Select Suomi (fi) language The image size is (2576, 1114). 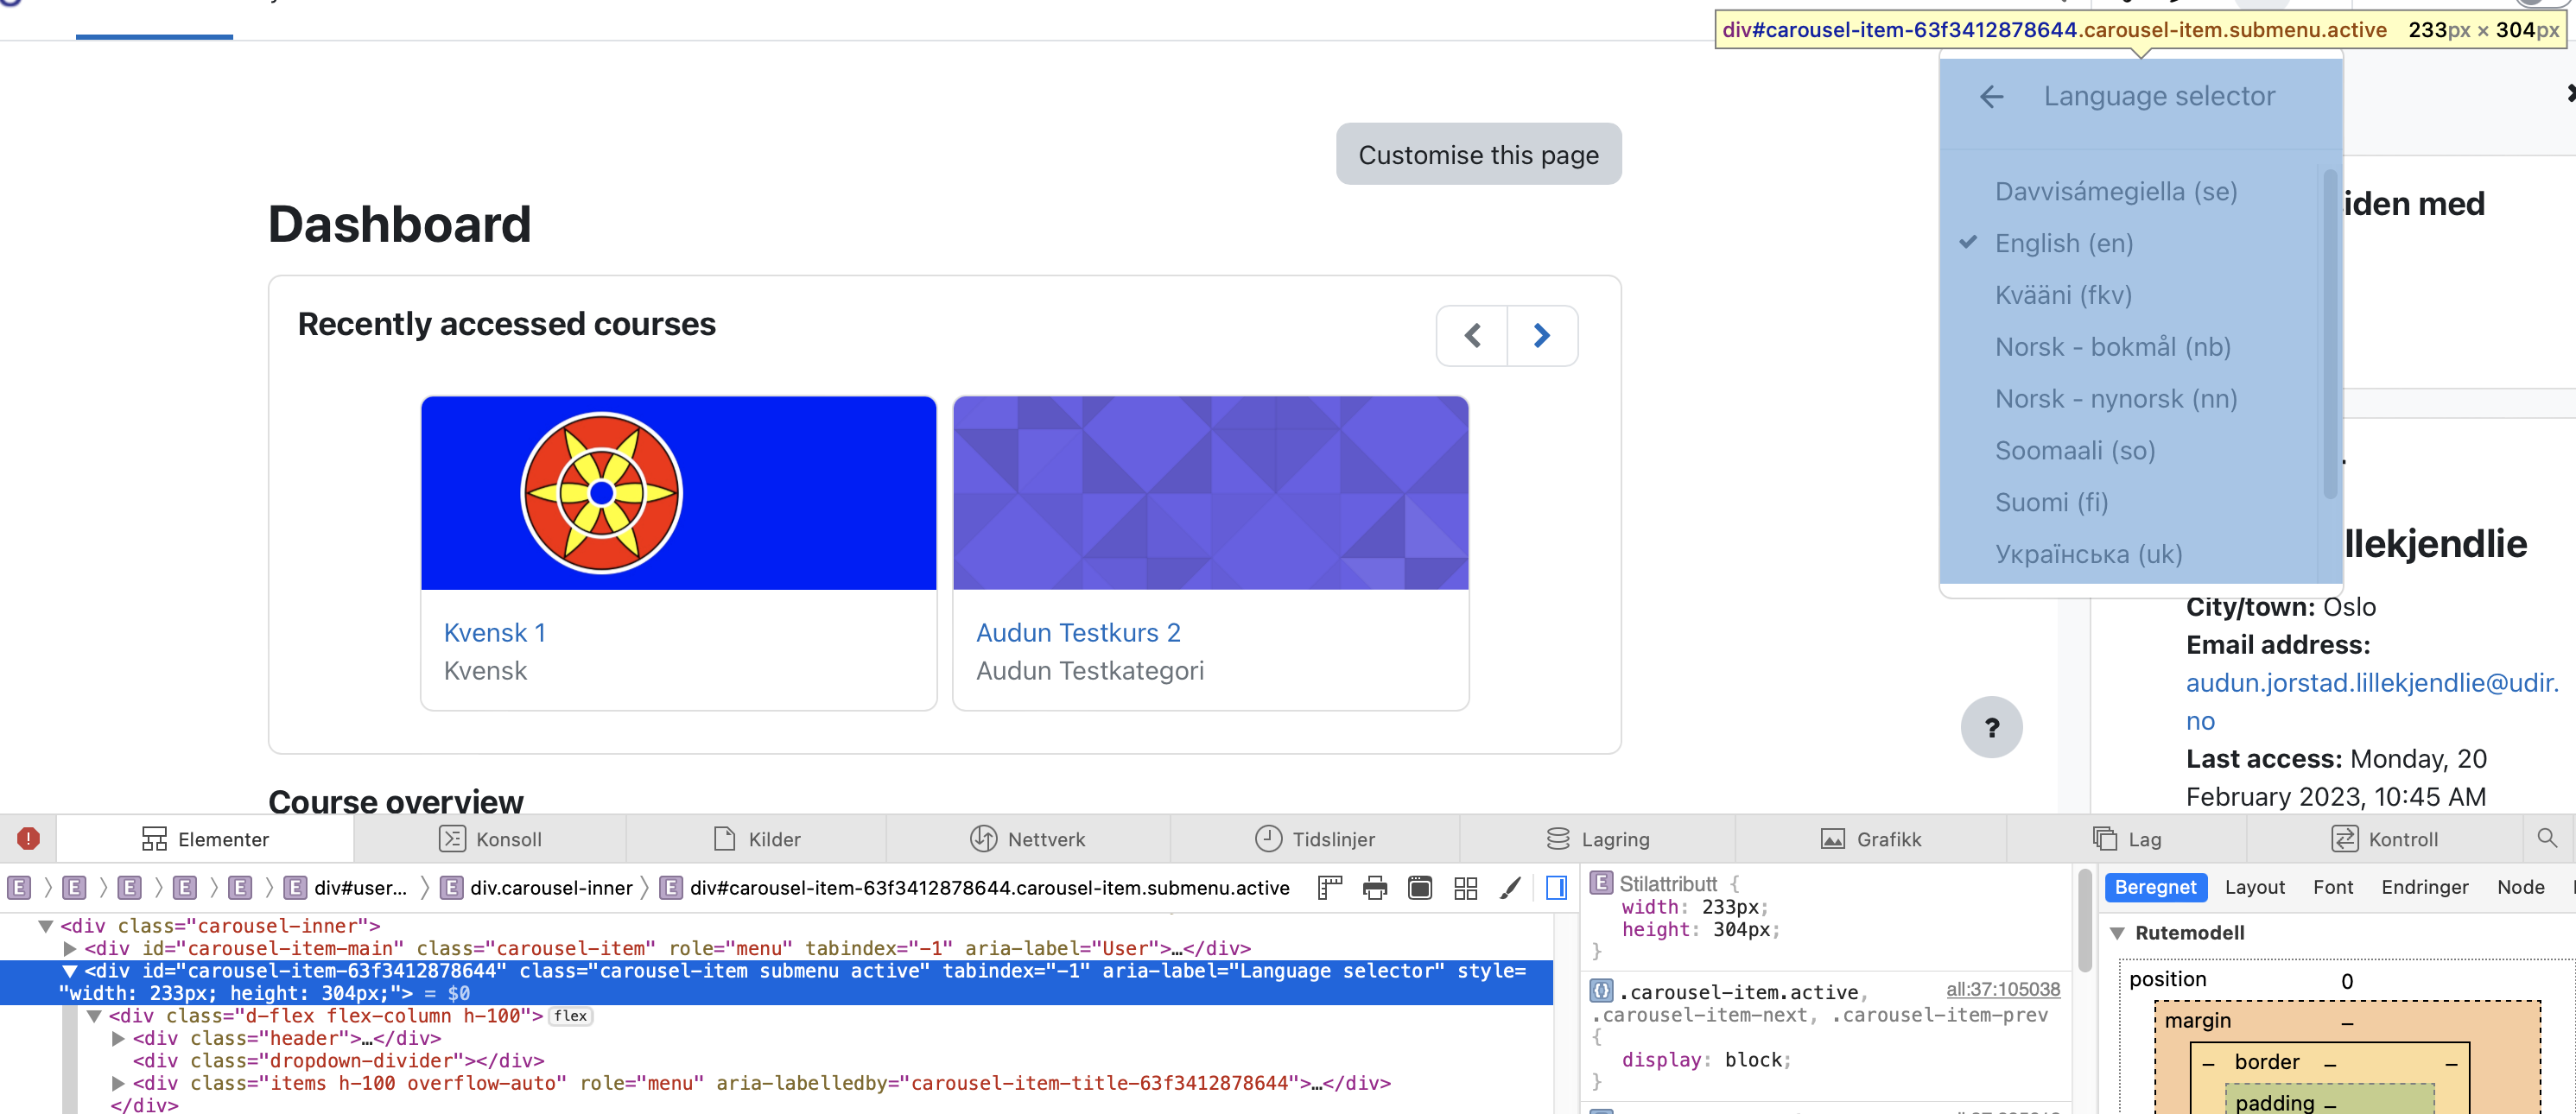(2051, 502)
